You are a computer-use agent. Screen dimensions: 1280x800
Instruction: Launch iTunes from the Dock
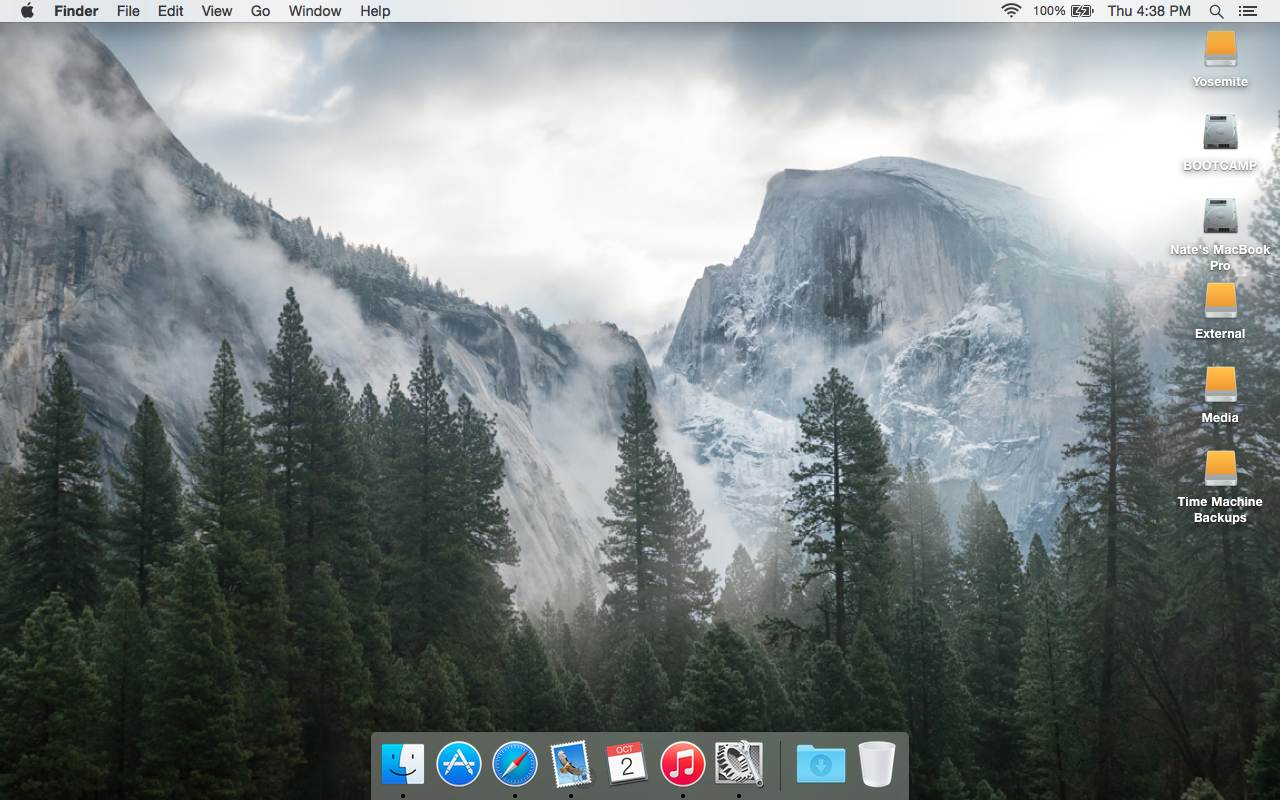click(x=683, y=765)
